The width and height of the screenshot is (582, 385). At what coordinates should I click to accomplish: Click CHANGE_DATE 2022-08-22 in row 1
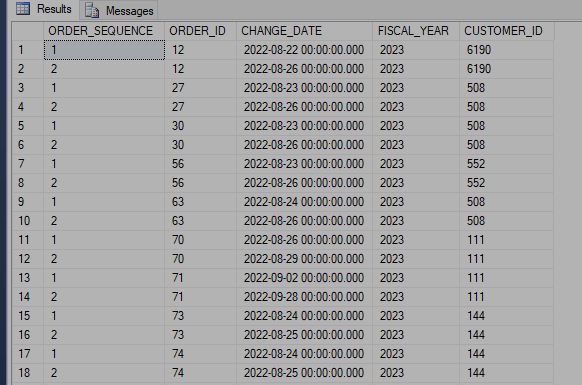[304, 50]
